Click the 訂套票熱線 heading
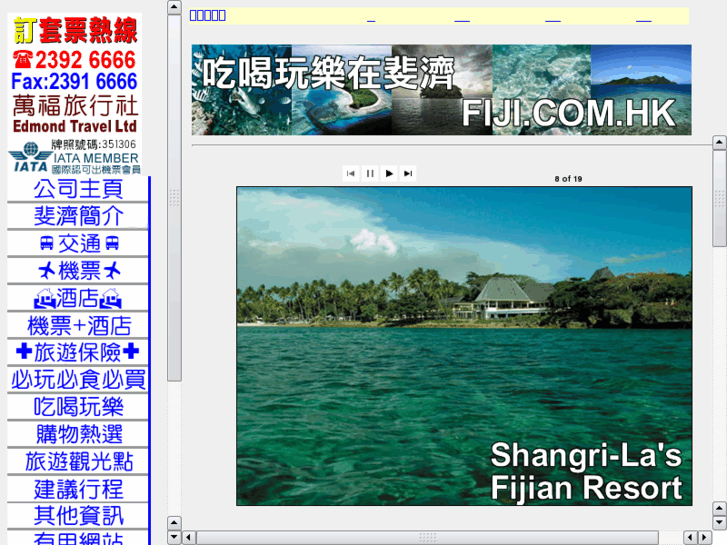This screenshot has height=545, width=727. click(75, 30)
